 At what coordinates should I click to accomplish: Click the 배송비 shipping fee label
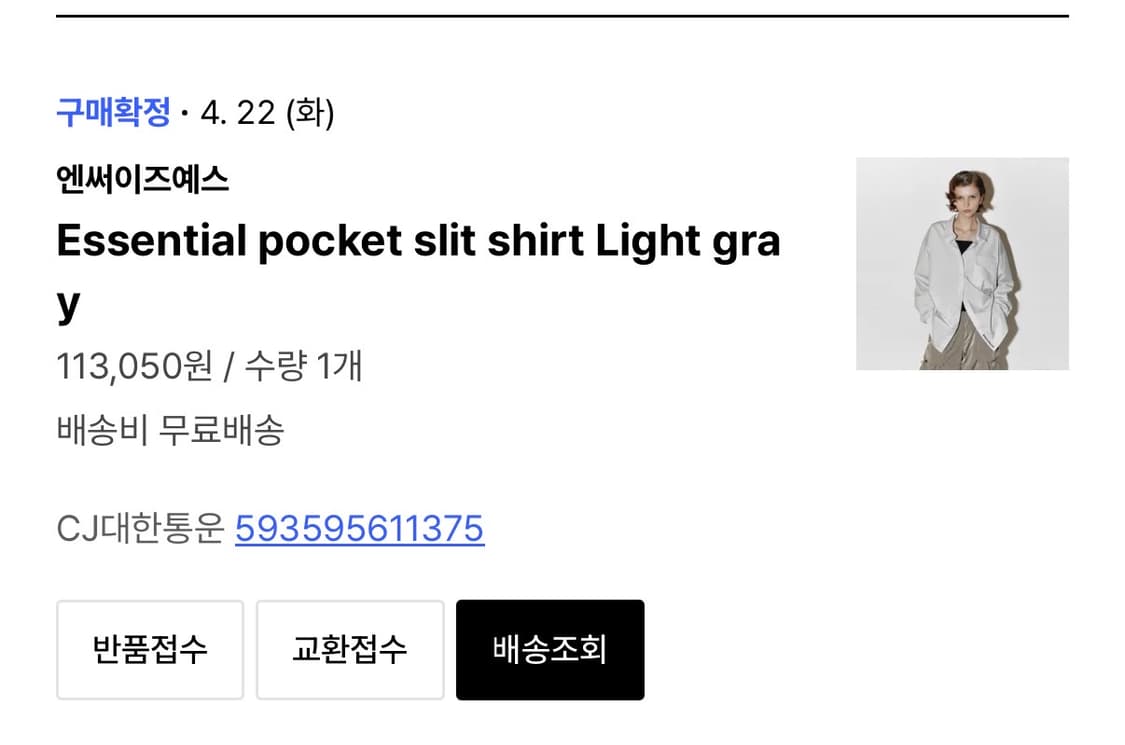[x=100, y=431]
